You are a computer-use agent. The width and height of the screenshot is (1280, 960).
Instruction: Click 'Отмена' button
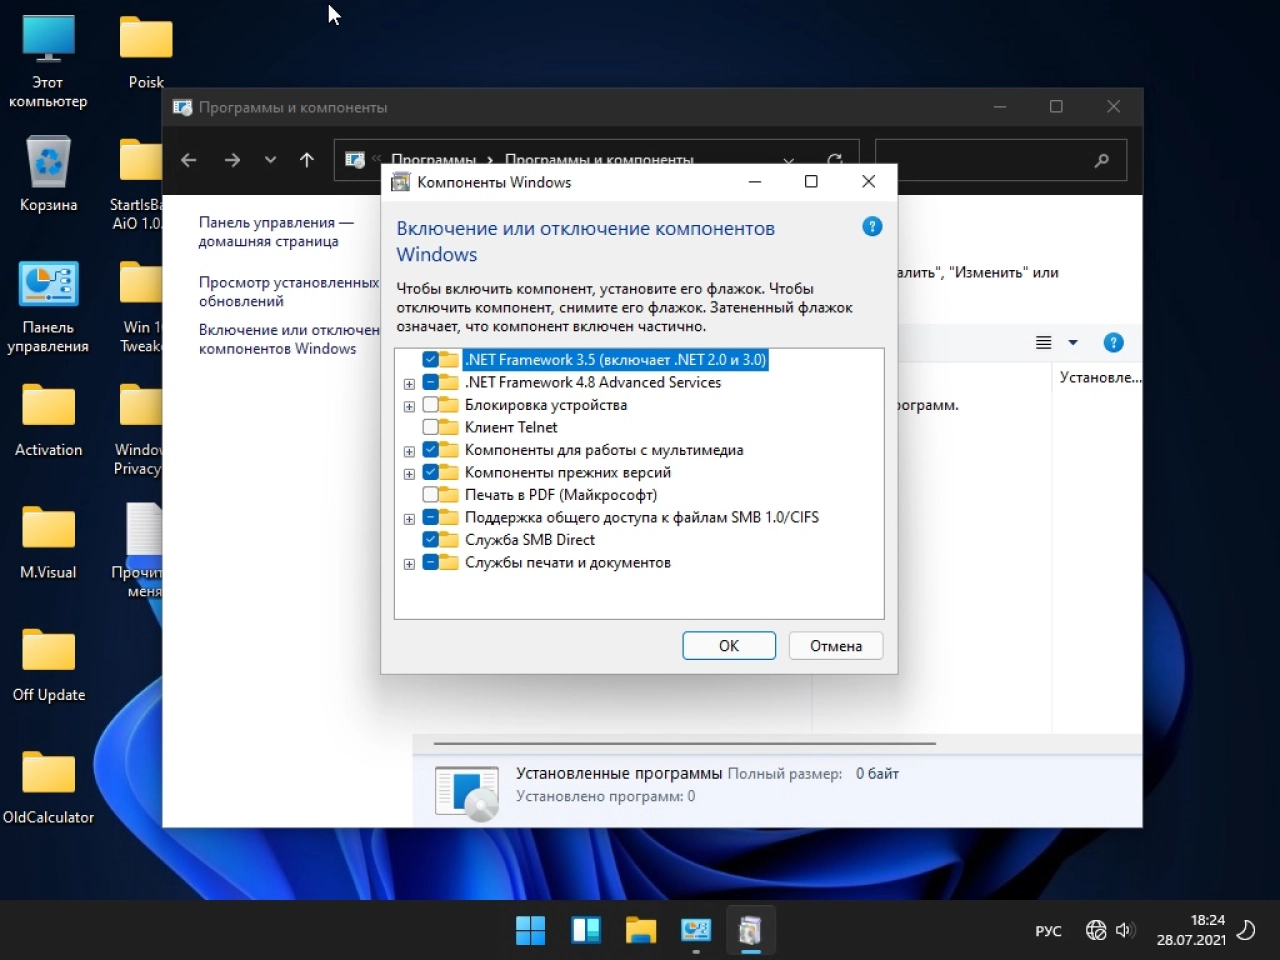(x=836, y=646)
